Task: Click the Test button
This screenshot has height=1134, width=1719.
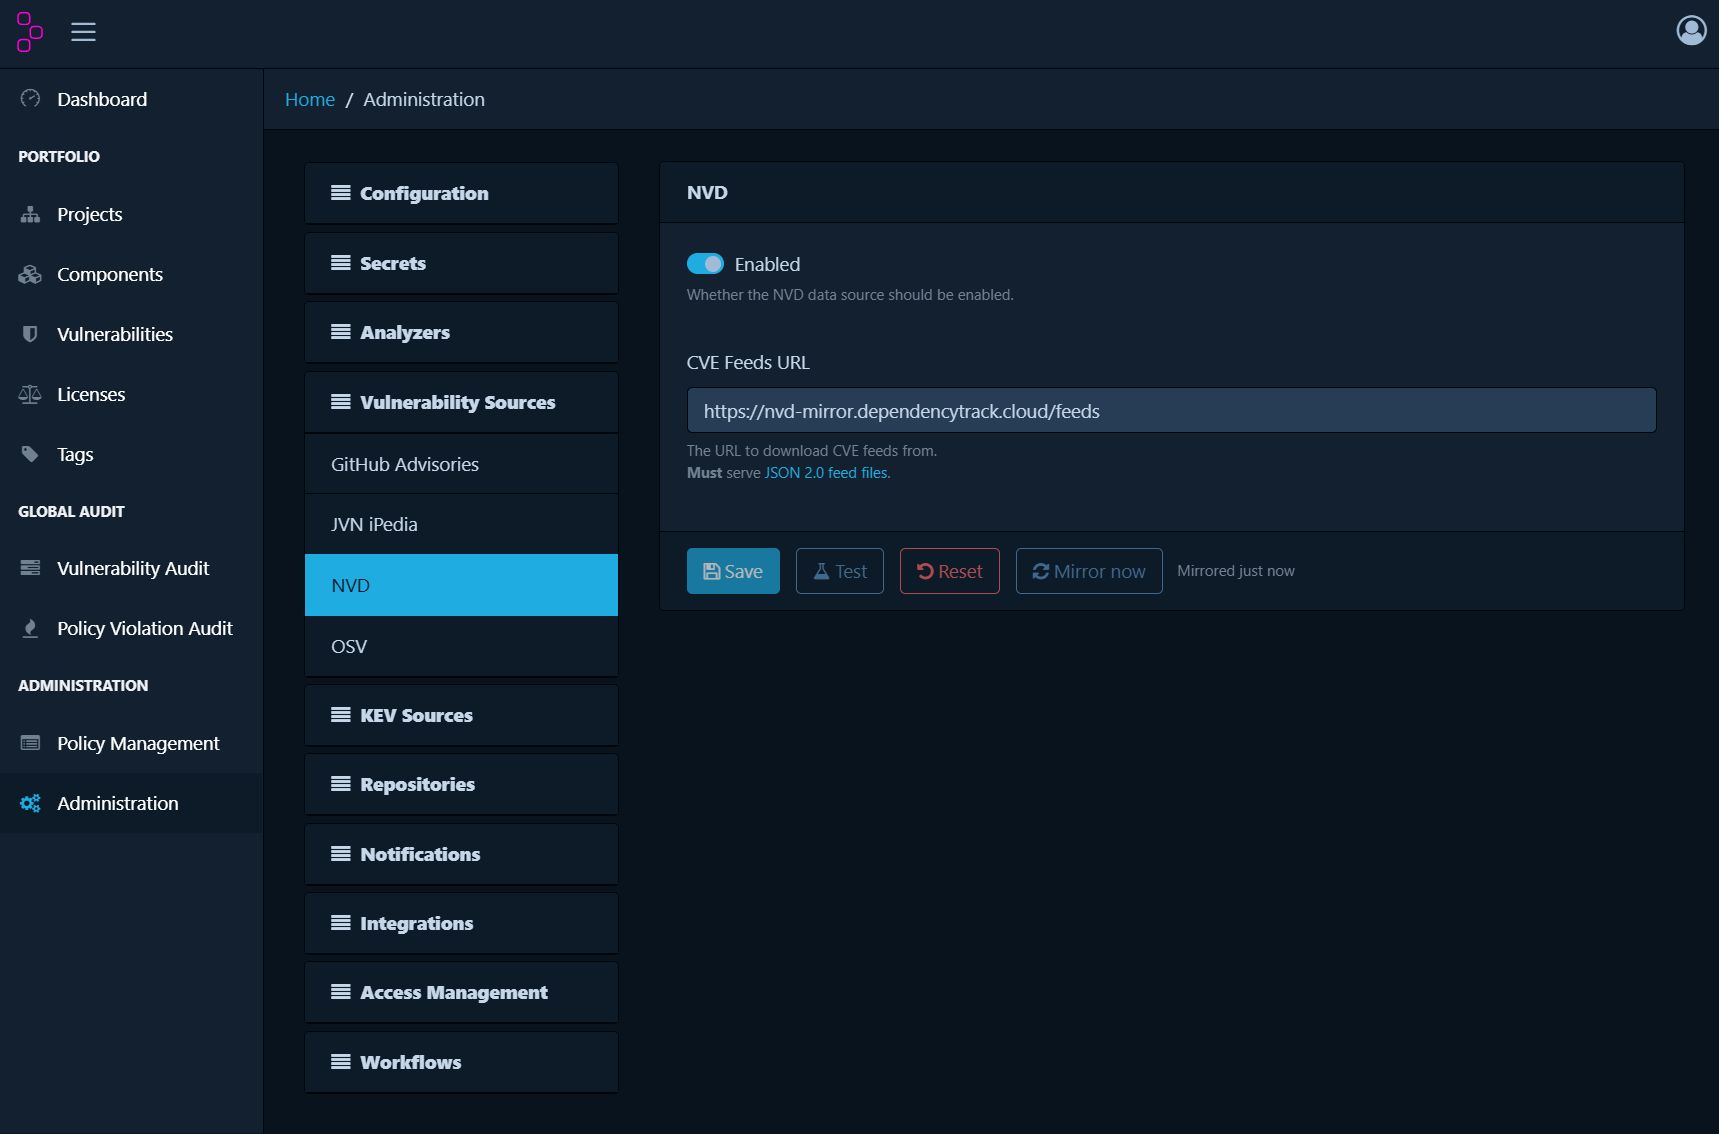Action: [x=840, y=571]
